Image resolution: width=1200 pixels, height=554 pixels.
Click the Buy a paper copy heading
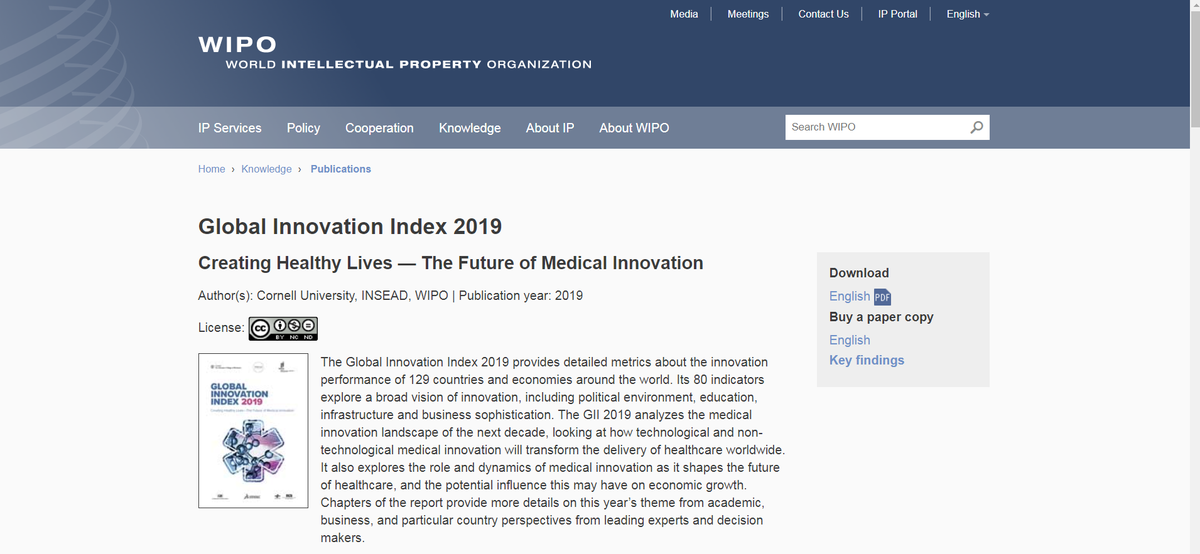(881, 317)
